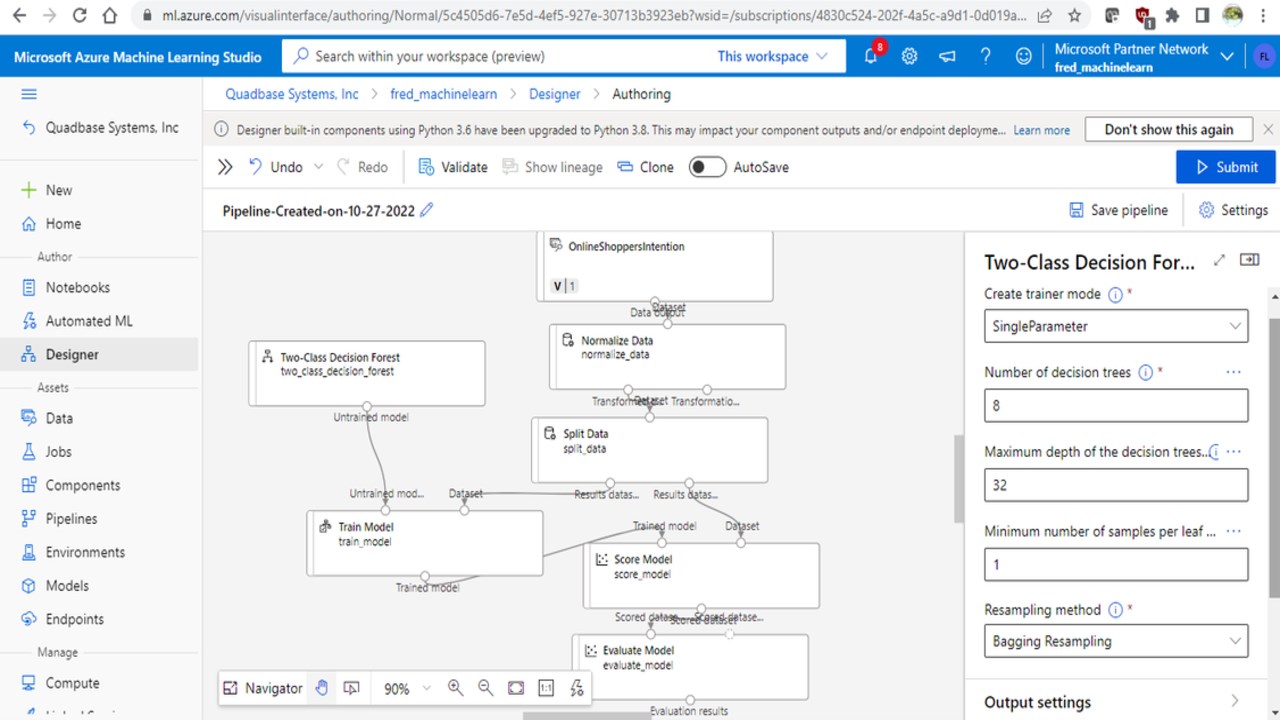The width and height of the screenshot is (1280, 720).
Task: Open more options for Minimum samples per leaf
Action: (1233, 531)
